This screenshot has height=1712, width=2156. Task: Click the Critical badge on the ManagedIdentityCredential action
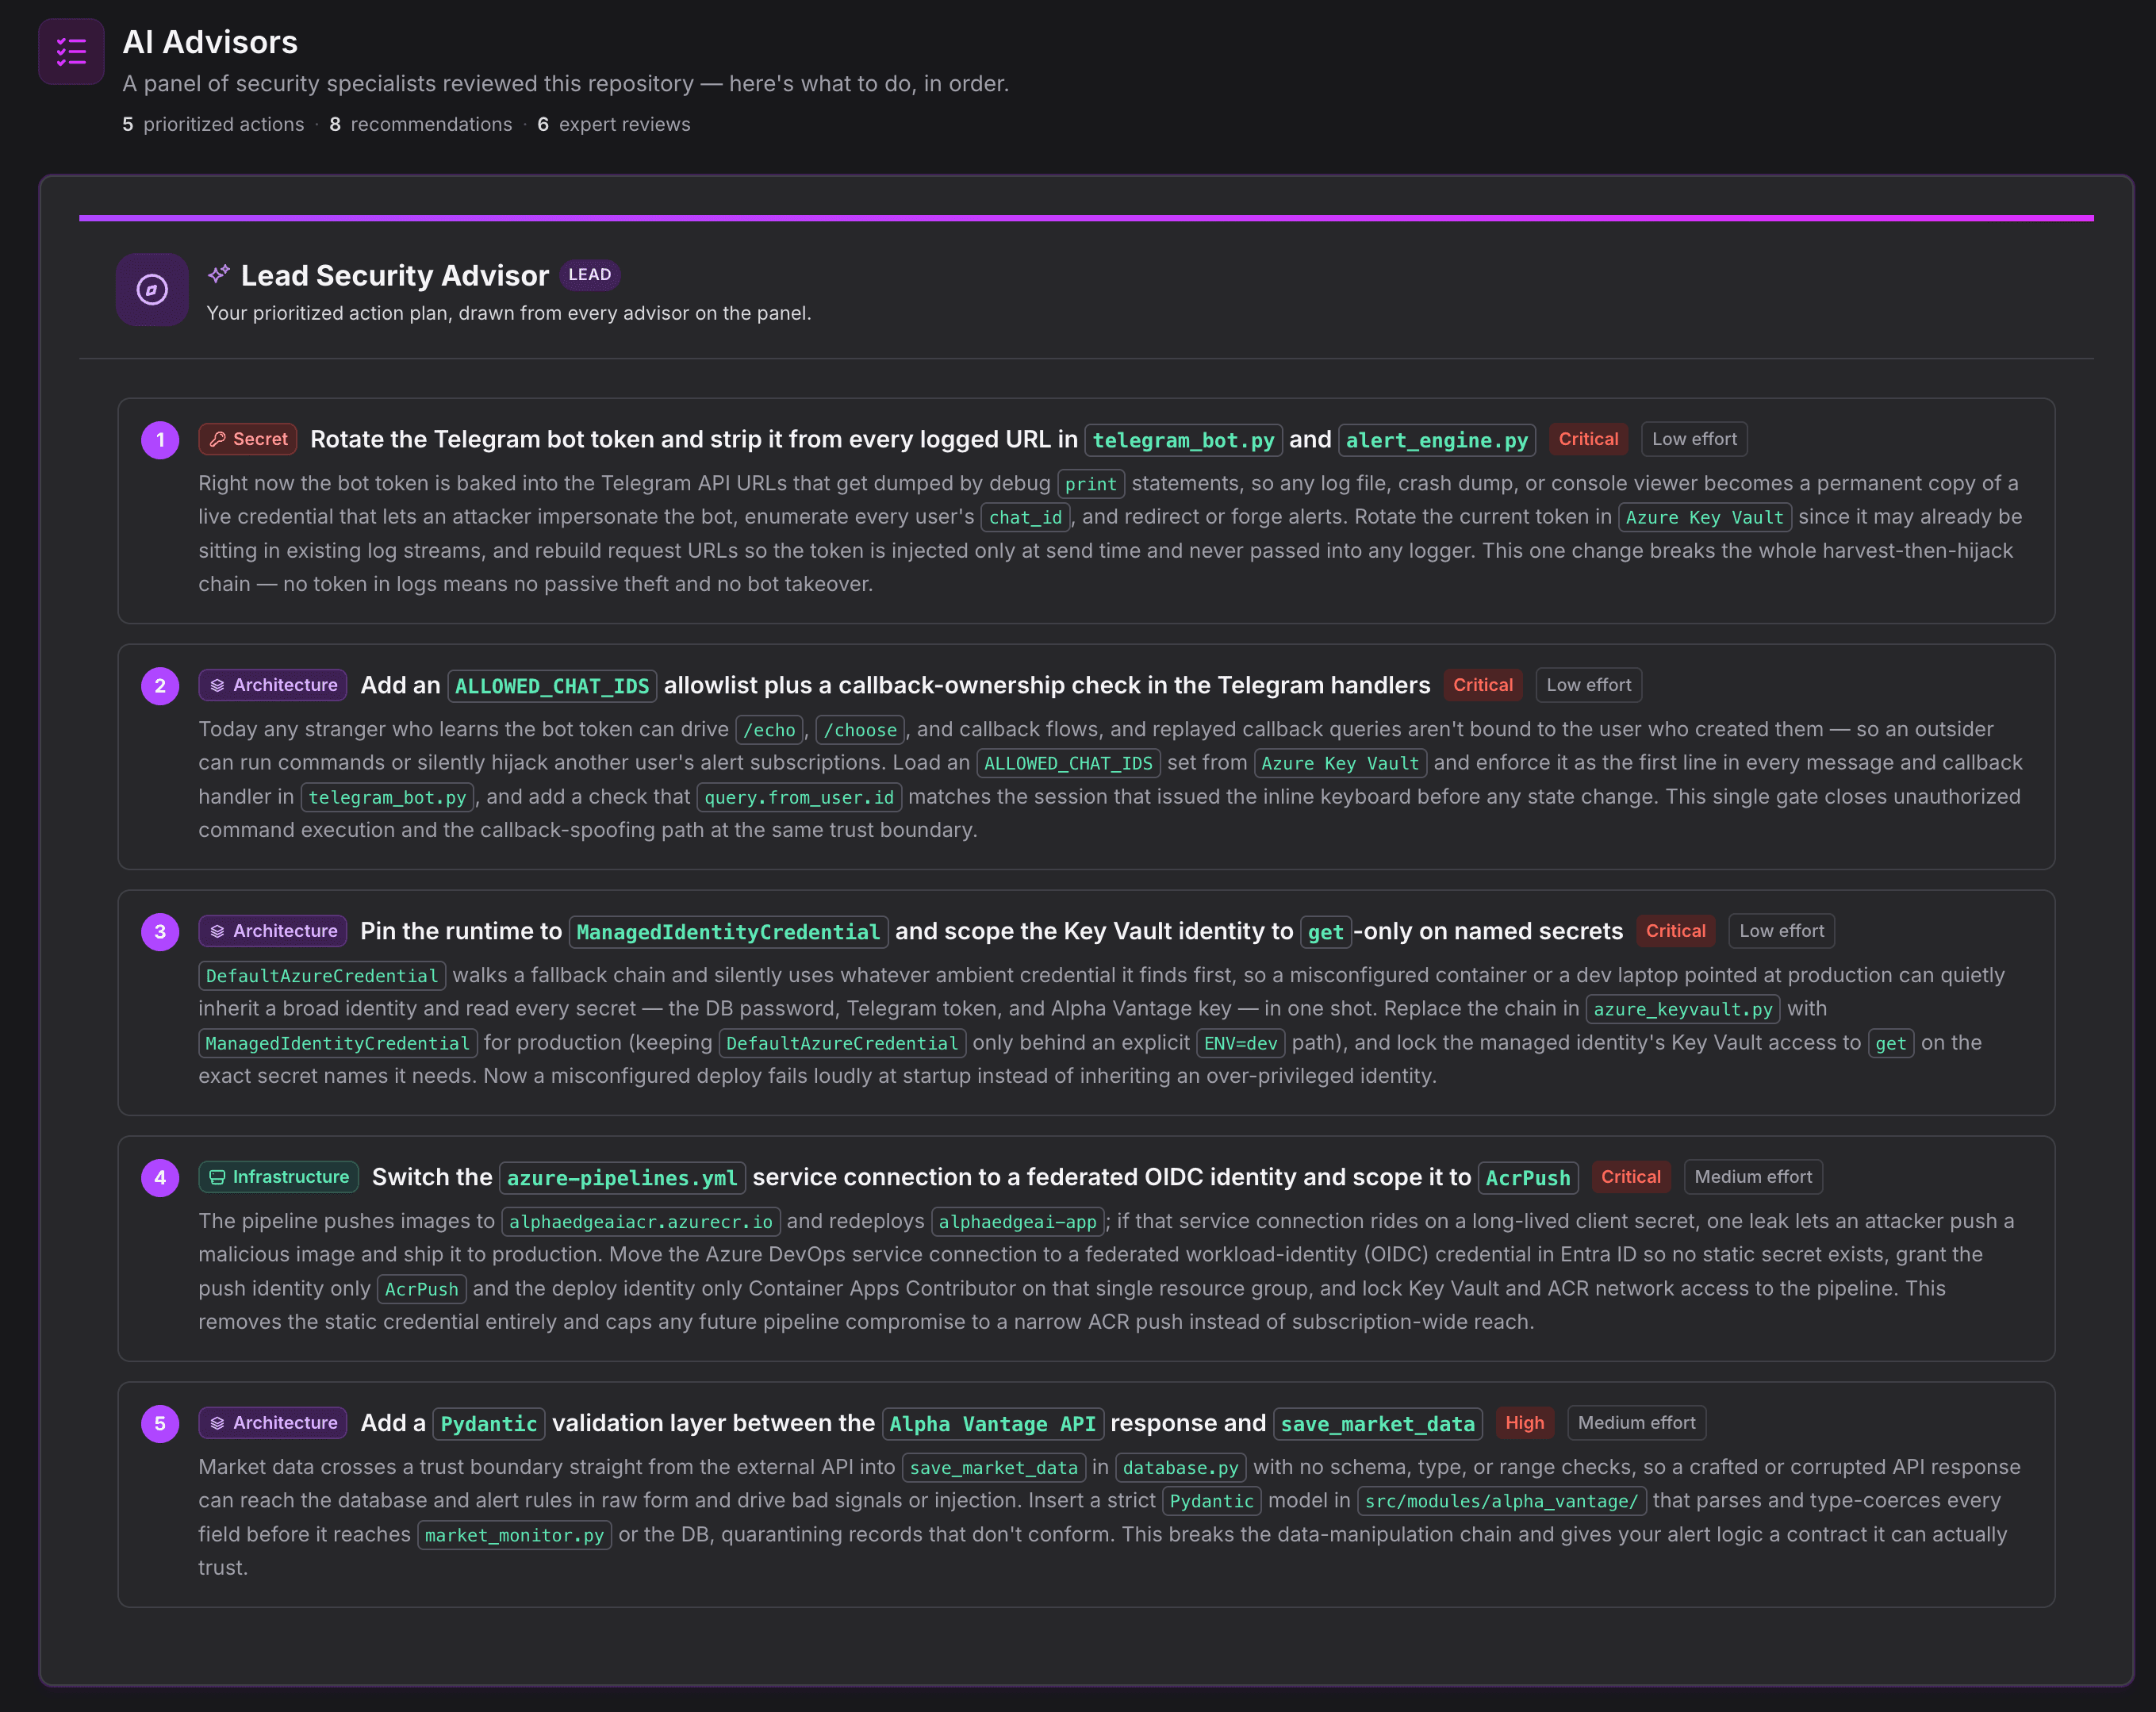[x=1676, y=931]
